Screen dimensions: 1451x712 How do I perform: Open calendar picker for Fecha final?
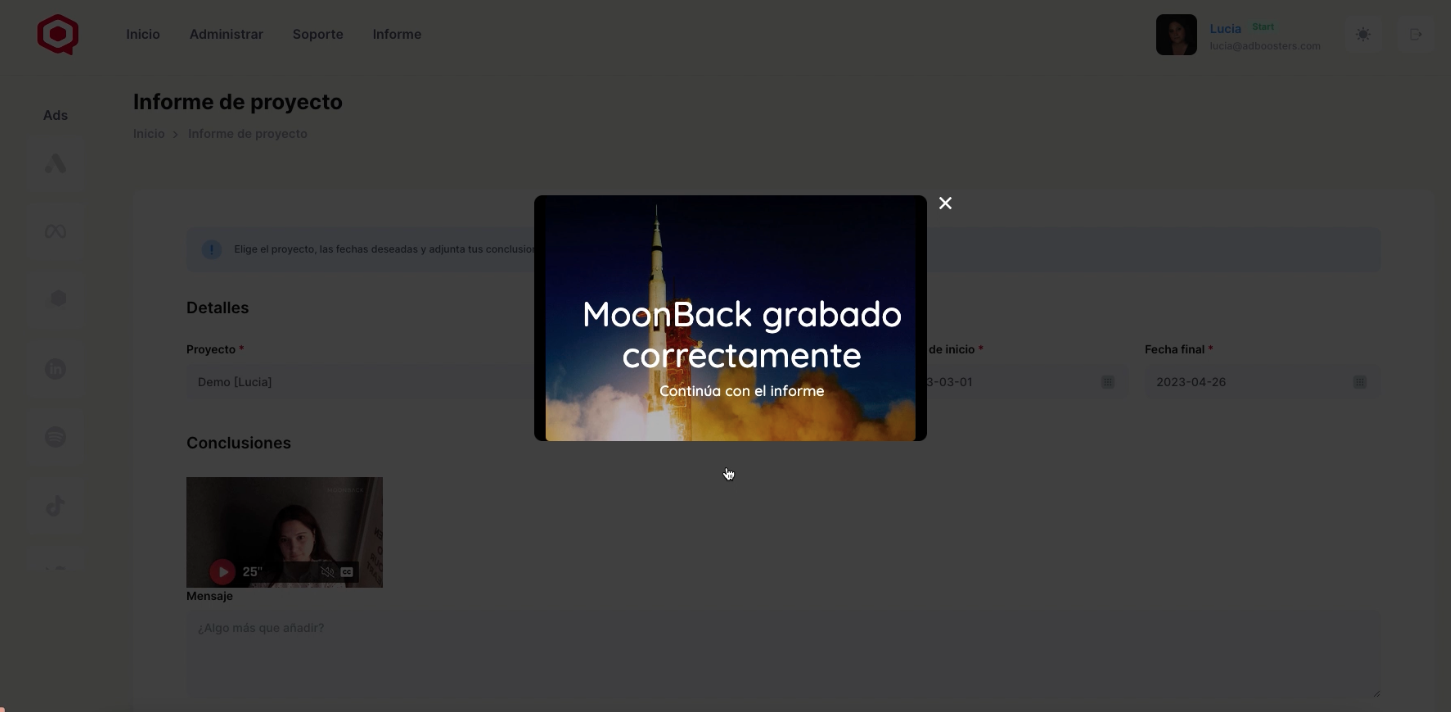(1359, 382)
